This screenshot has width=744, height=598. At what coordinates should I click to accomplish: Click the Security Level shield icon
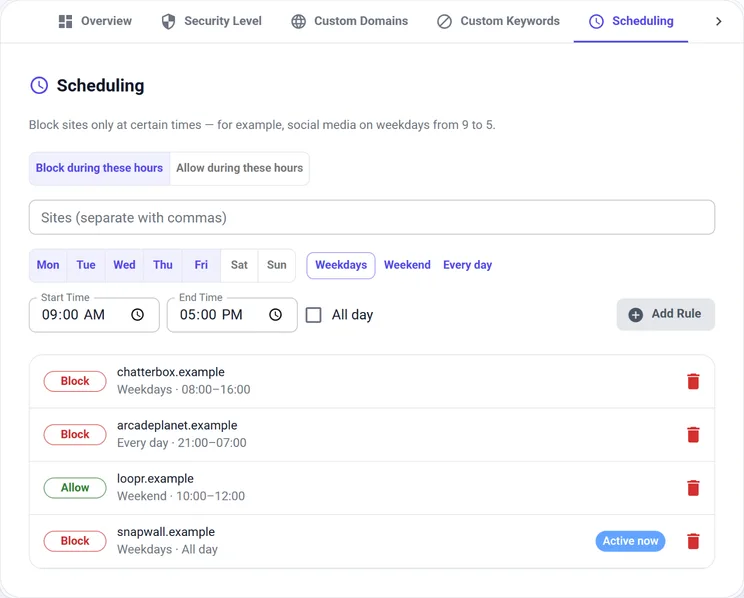point(168,21)
